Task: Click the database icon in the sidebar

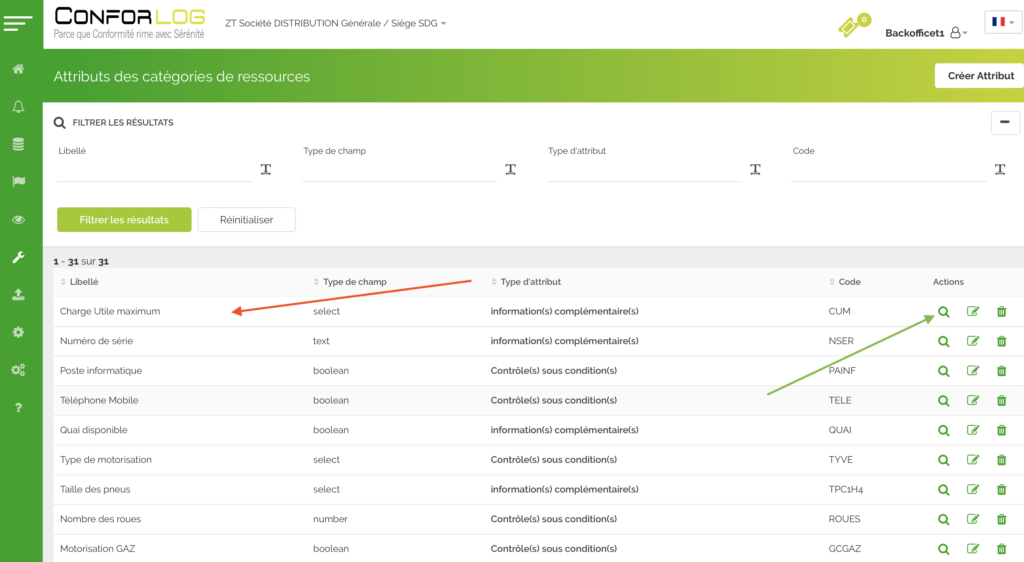Action: point(18,144)
